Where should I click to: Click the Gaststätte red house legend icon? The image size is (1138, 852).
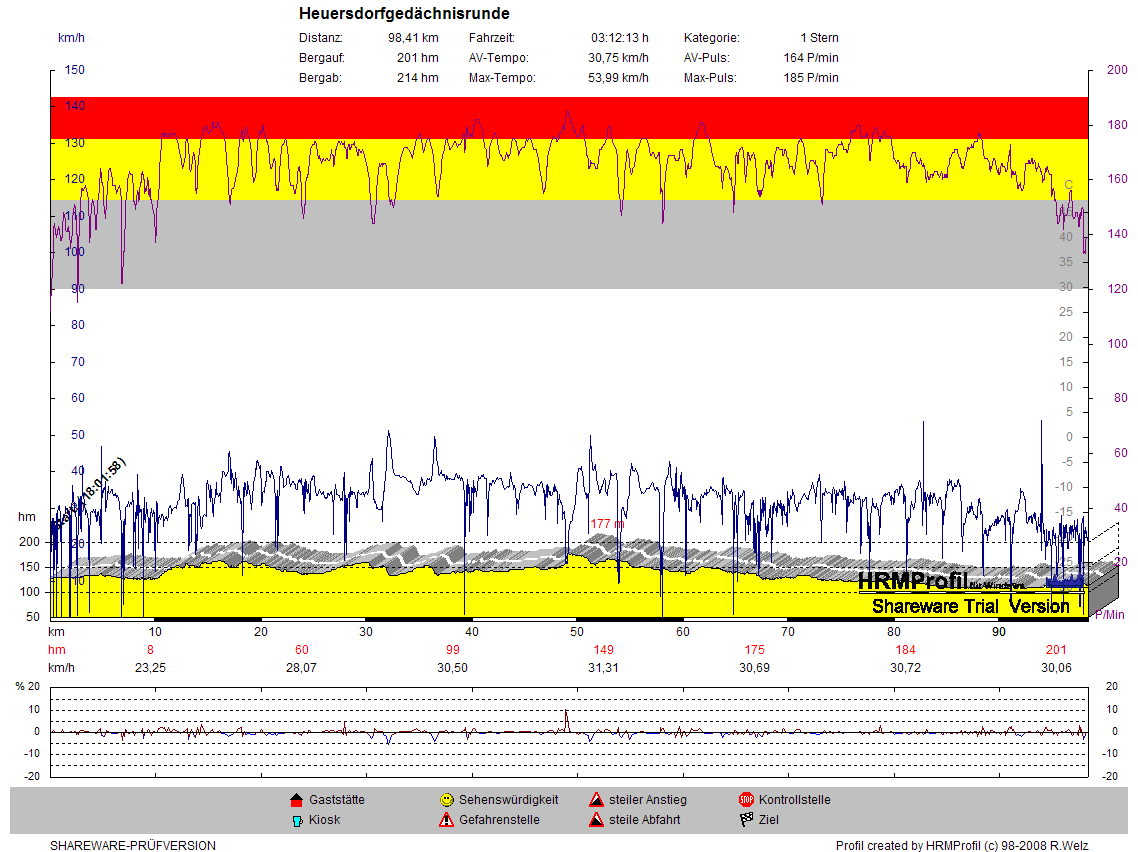pos(296,800)
